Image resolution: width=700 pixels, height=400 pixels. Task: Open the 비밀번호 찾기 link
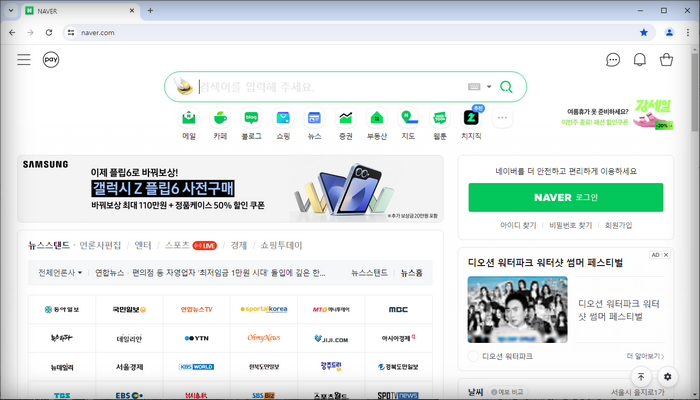pyautogui.click(x=571, y=225)
